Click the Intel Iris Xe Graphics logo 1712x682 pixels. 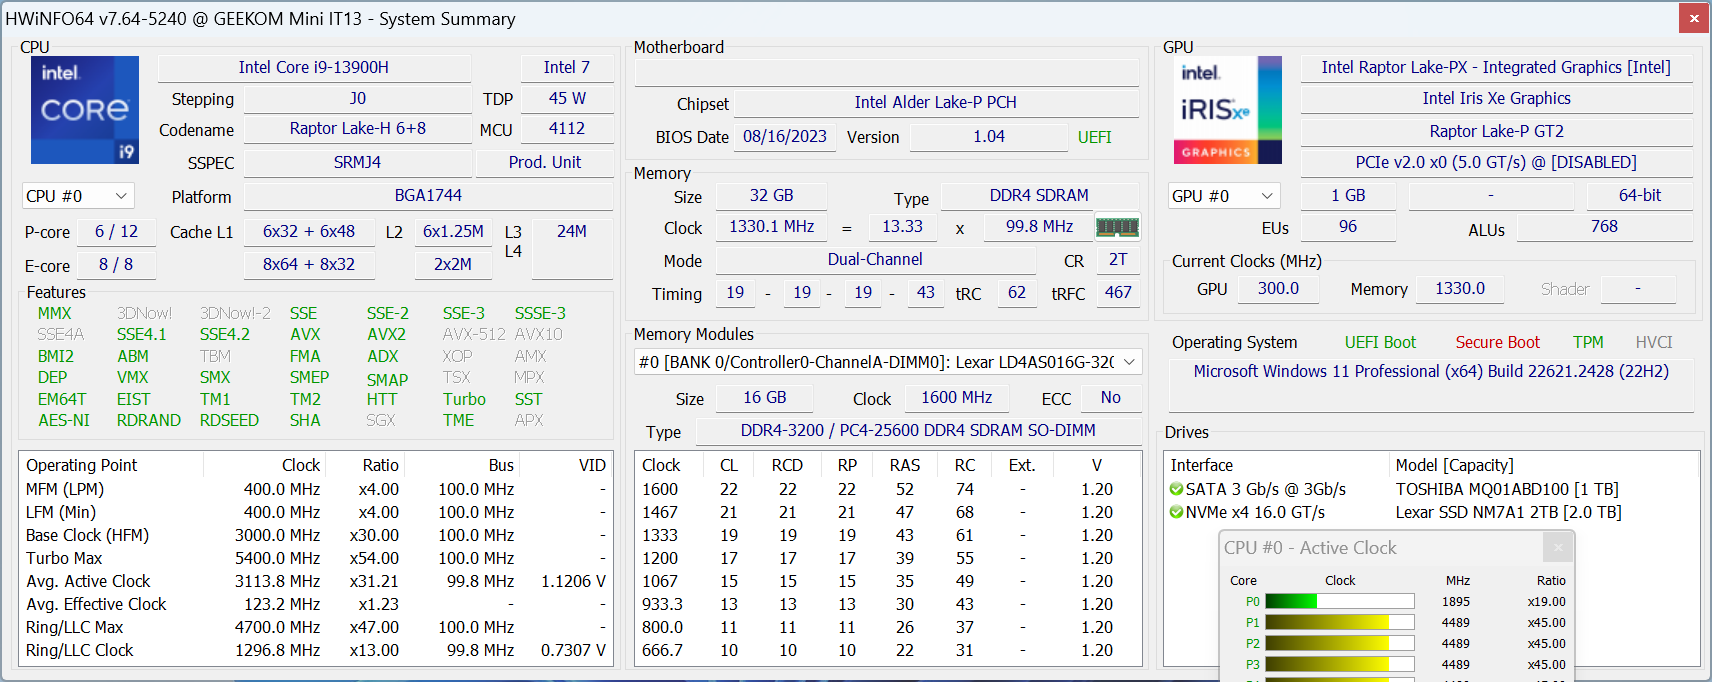(1227, 110)
